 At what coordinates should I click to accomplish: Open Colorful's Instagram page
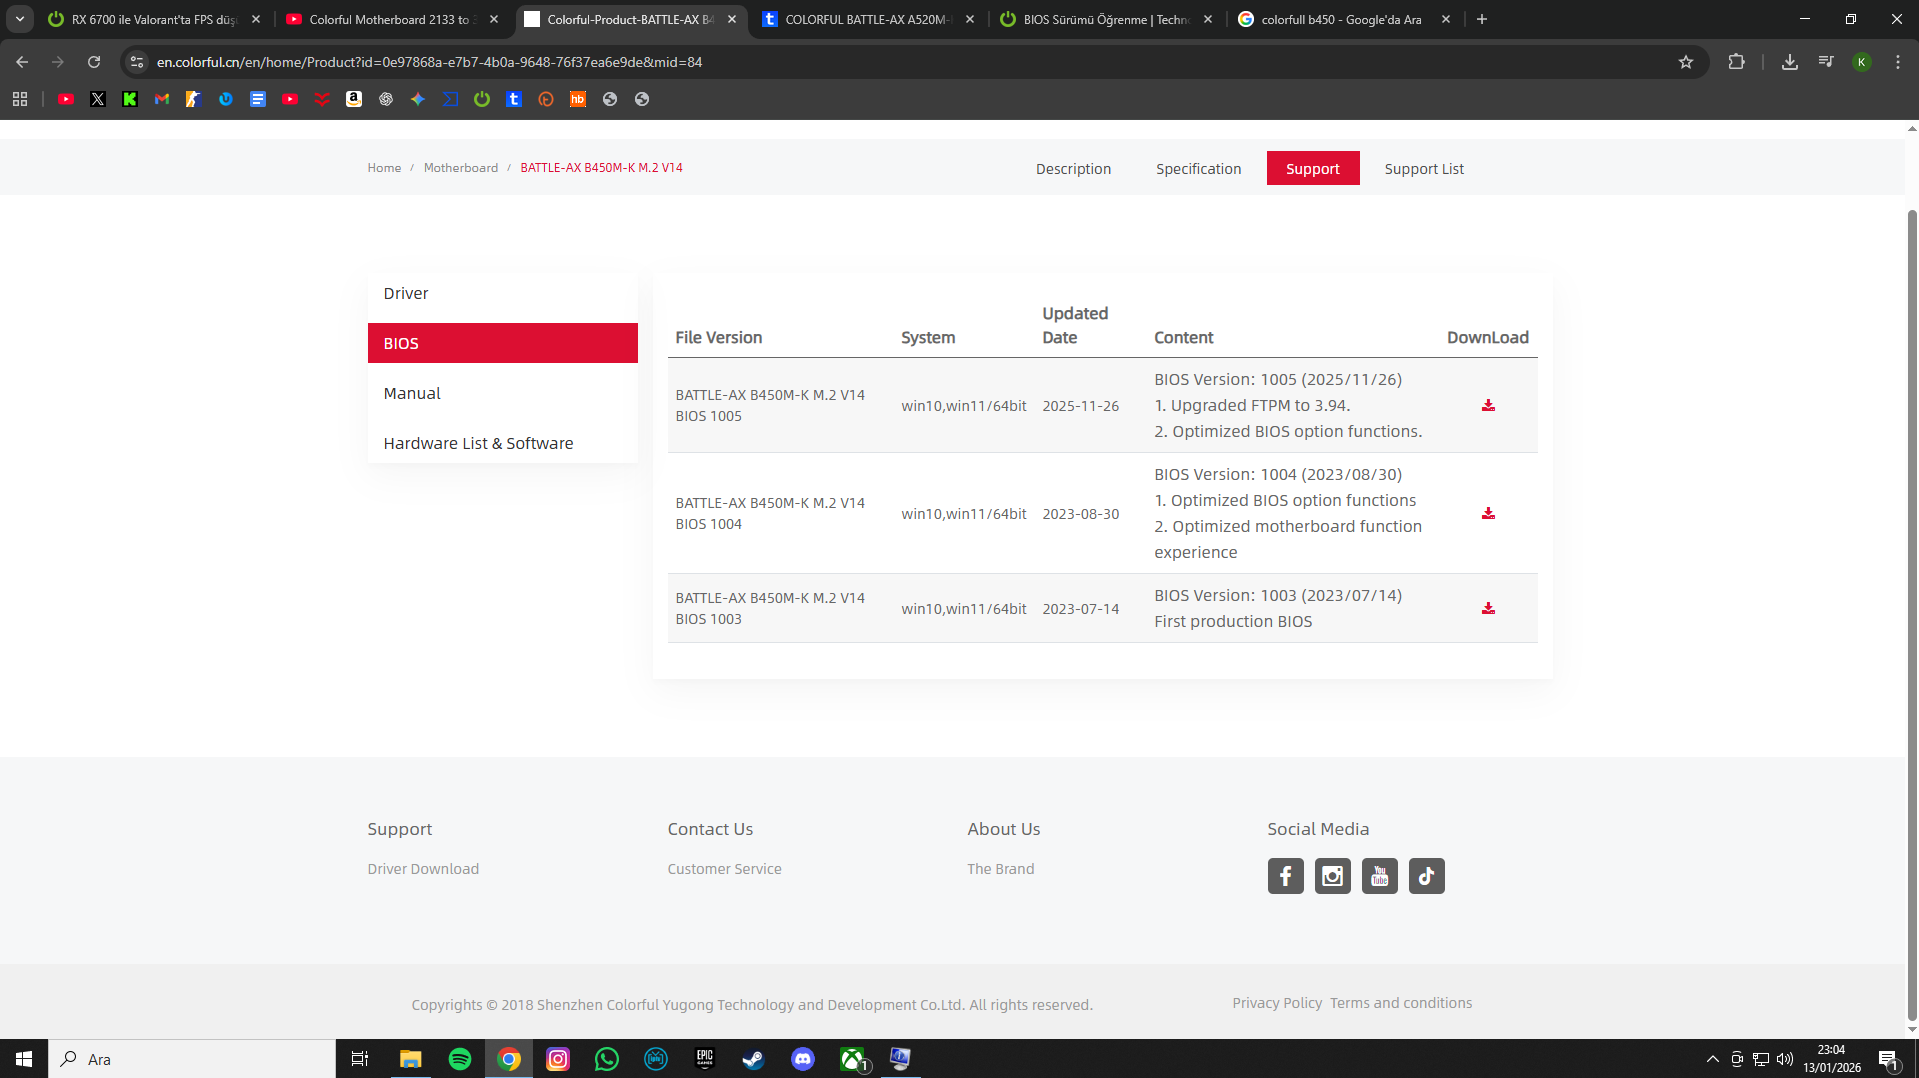pos(1333,876)
